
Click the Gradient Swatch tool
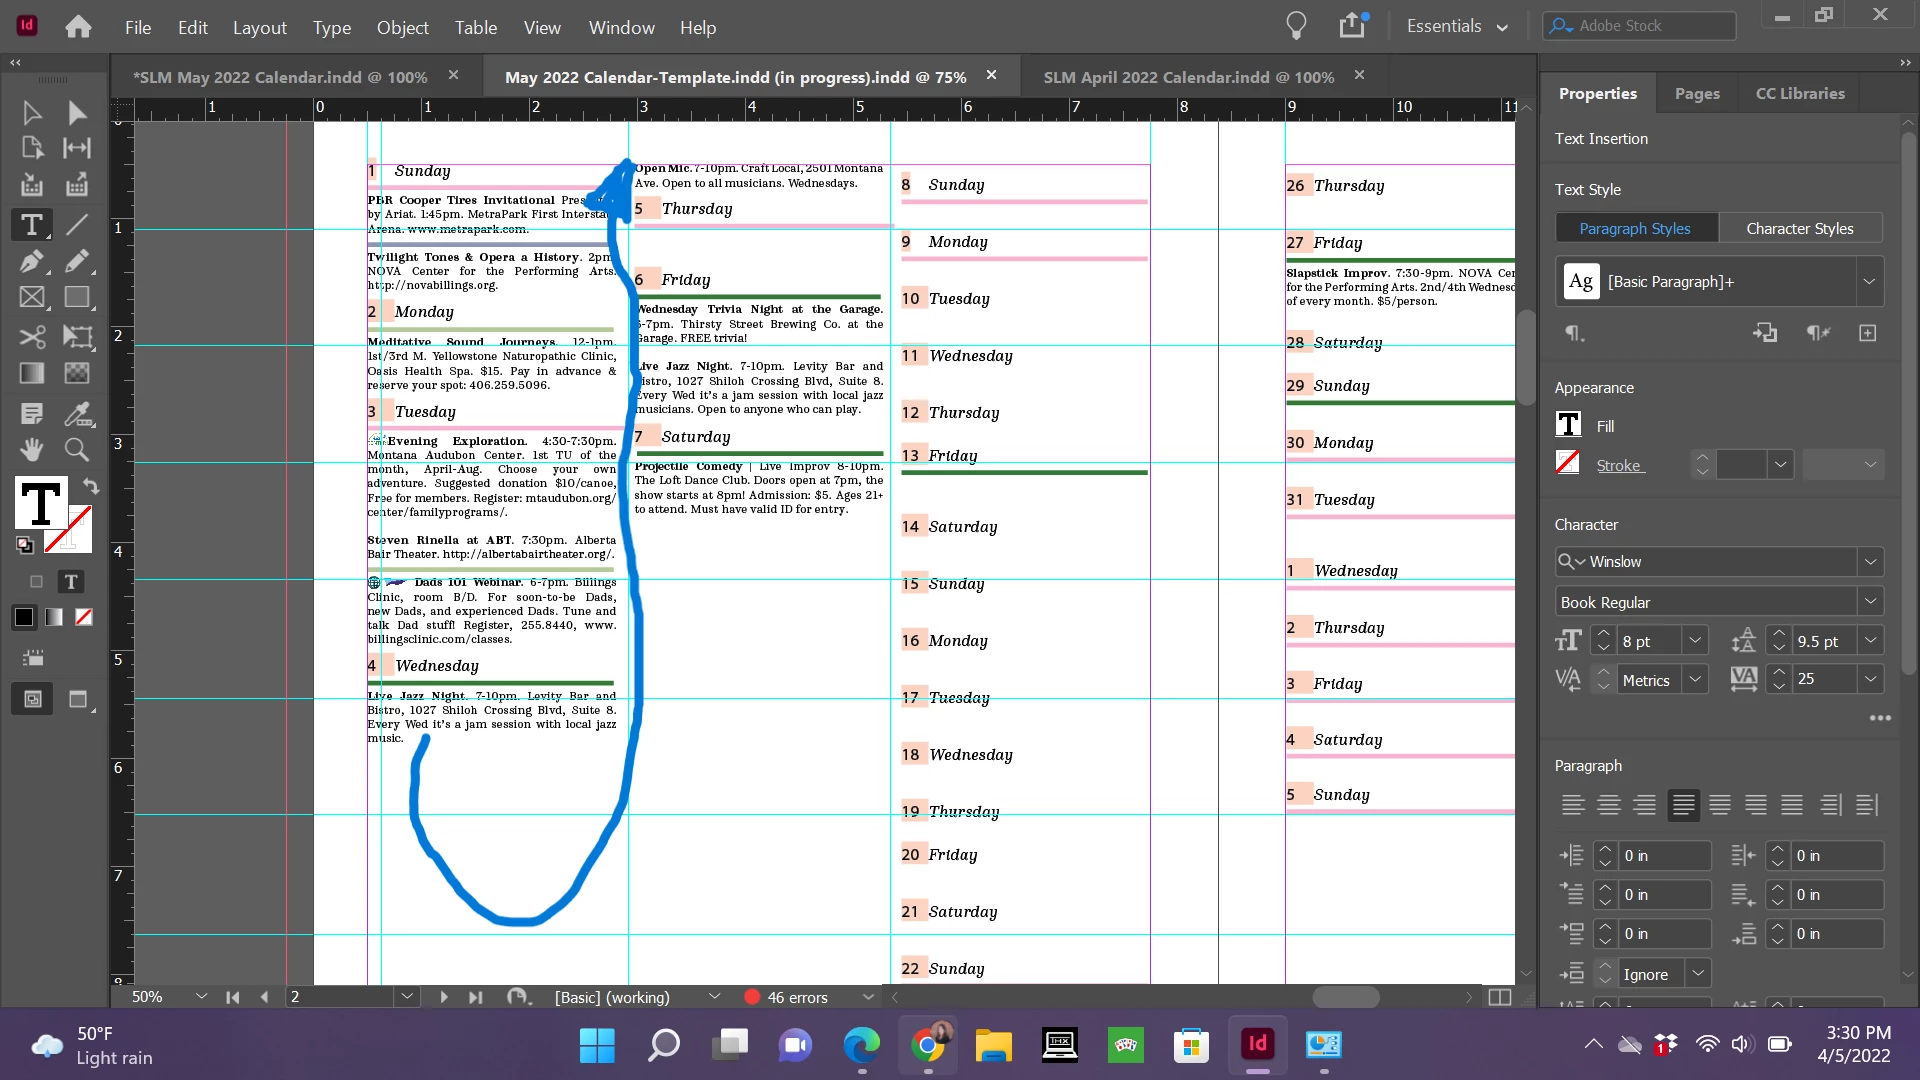pos(32,373)
